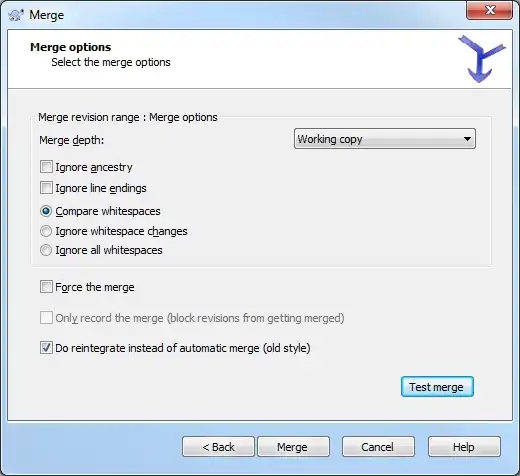Click 'Merge revision range : Merge options' group label
The width and height of the screenshot is (520, 476).
(128, 117)
